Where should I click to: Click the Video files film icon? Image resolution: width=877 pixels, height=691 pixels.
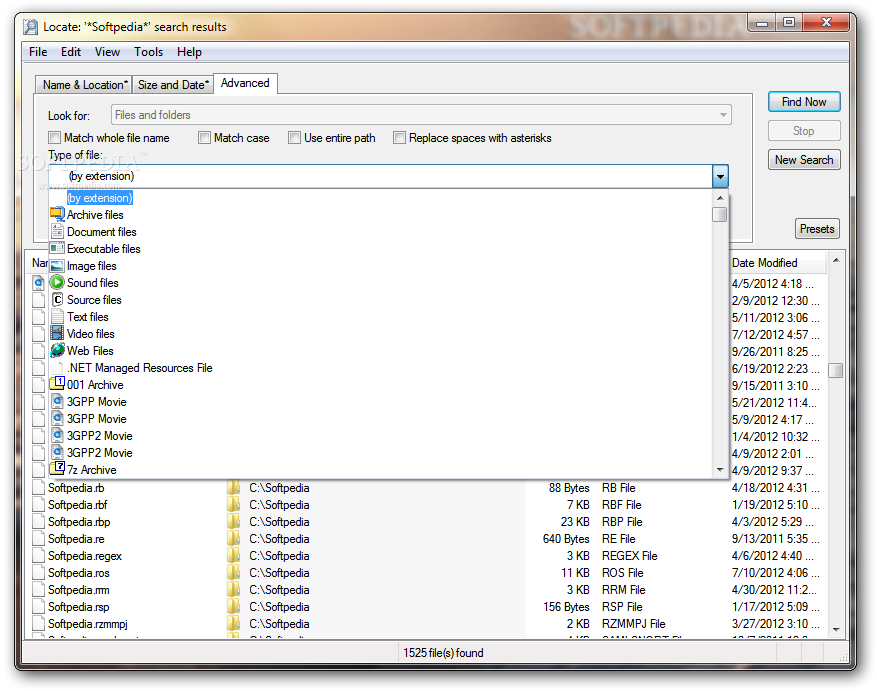57,333
